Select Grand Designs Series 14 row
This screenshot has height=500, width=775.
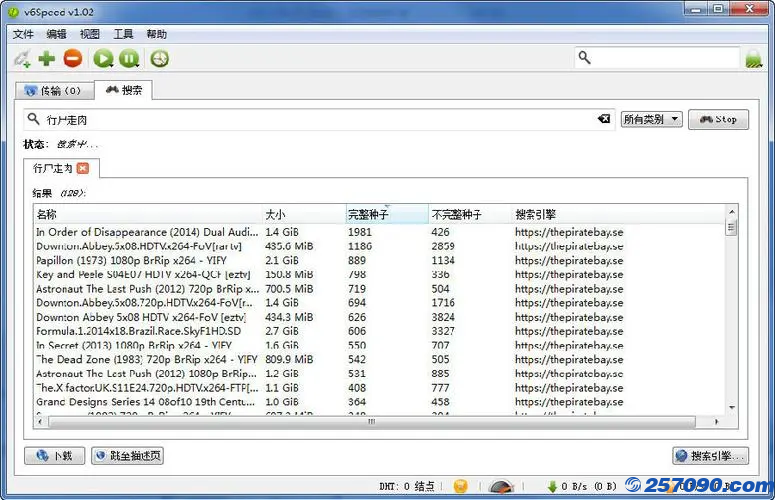coord(379,402)
